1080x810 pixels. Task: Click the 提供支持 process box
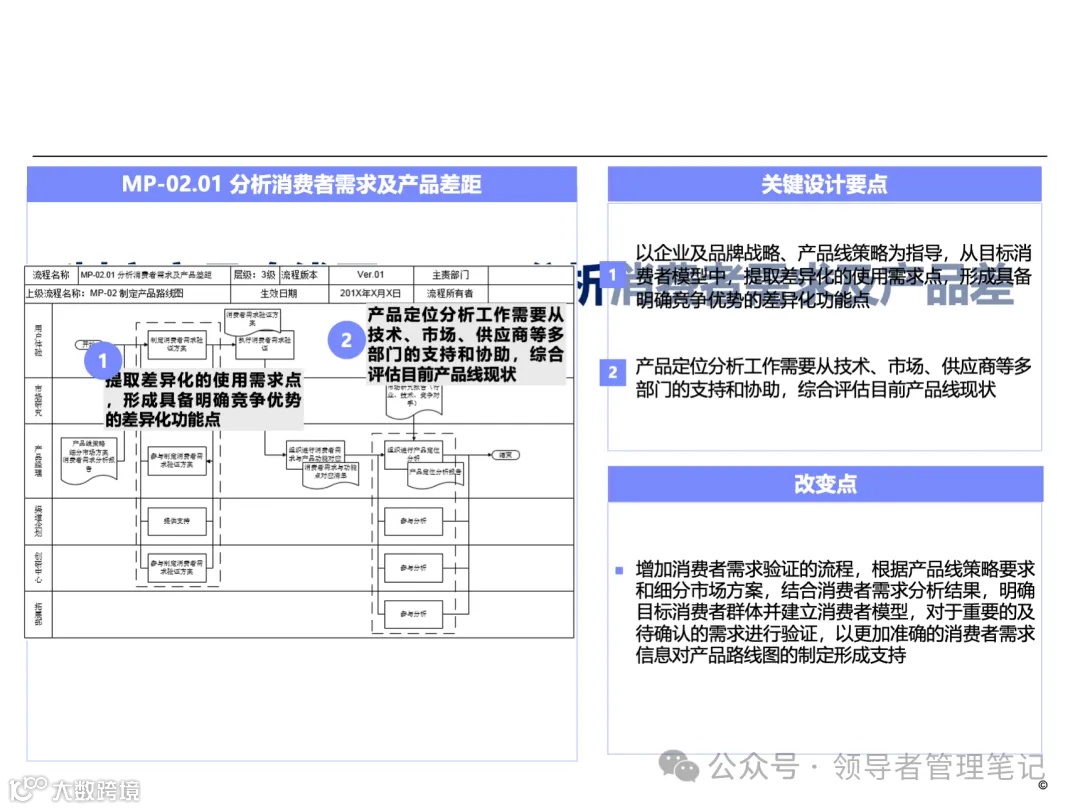point(177,521)
